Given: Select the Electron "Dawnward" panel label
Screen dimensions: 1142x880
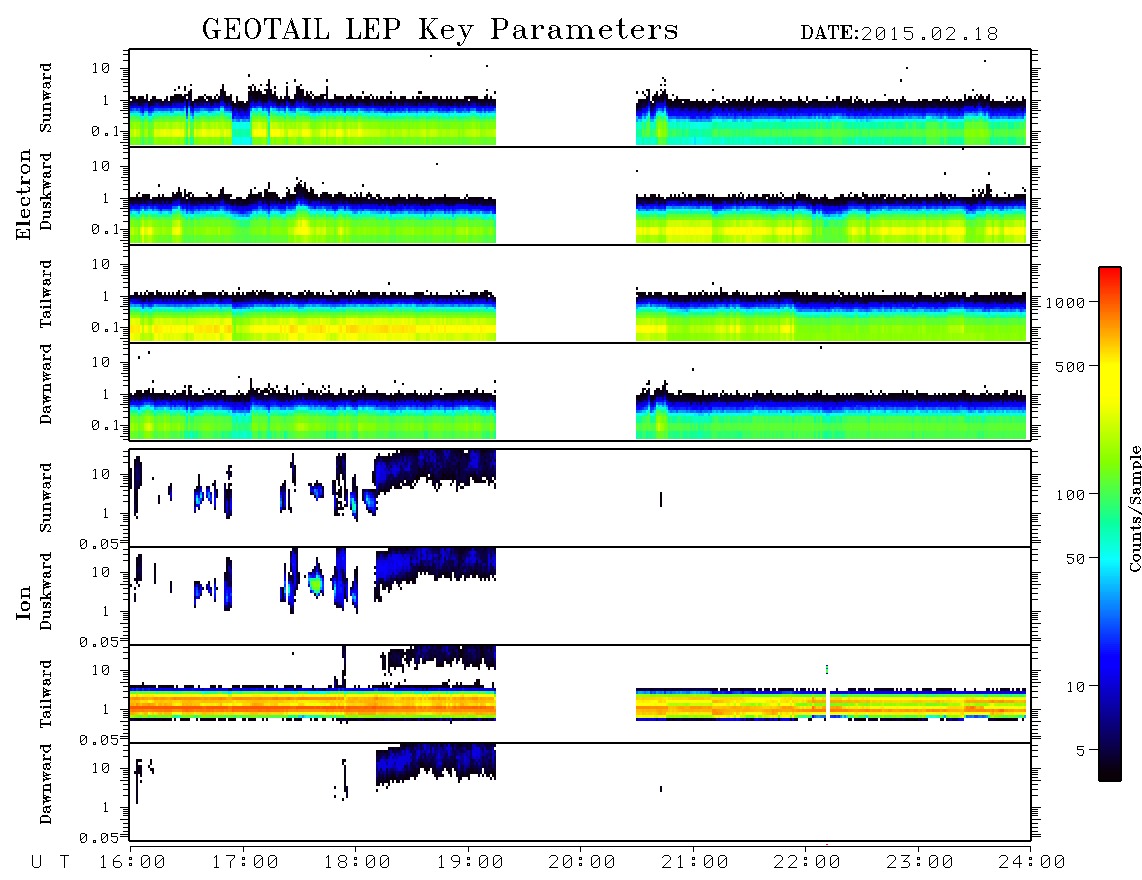Looking at the screenshot, I should [46, 384].
